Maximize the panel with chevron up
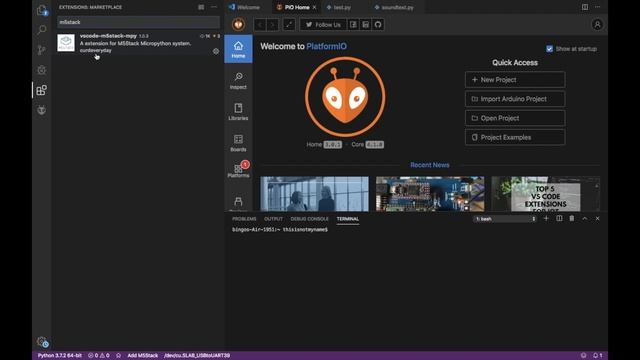The height and width of the screenshot is (360, 640). point(584,218)
